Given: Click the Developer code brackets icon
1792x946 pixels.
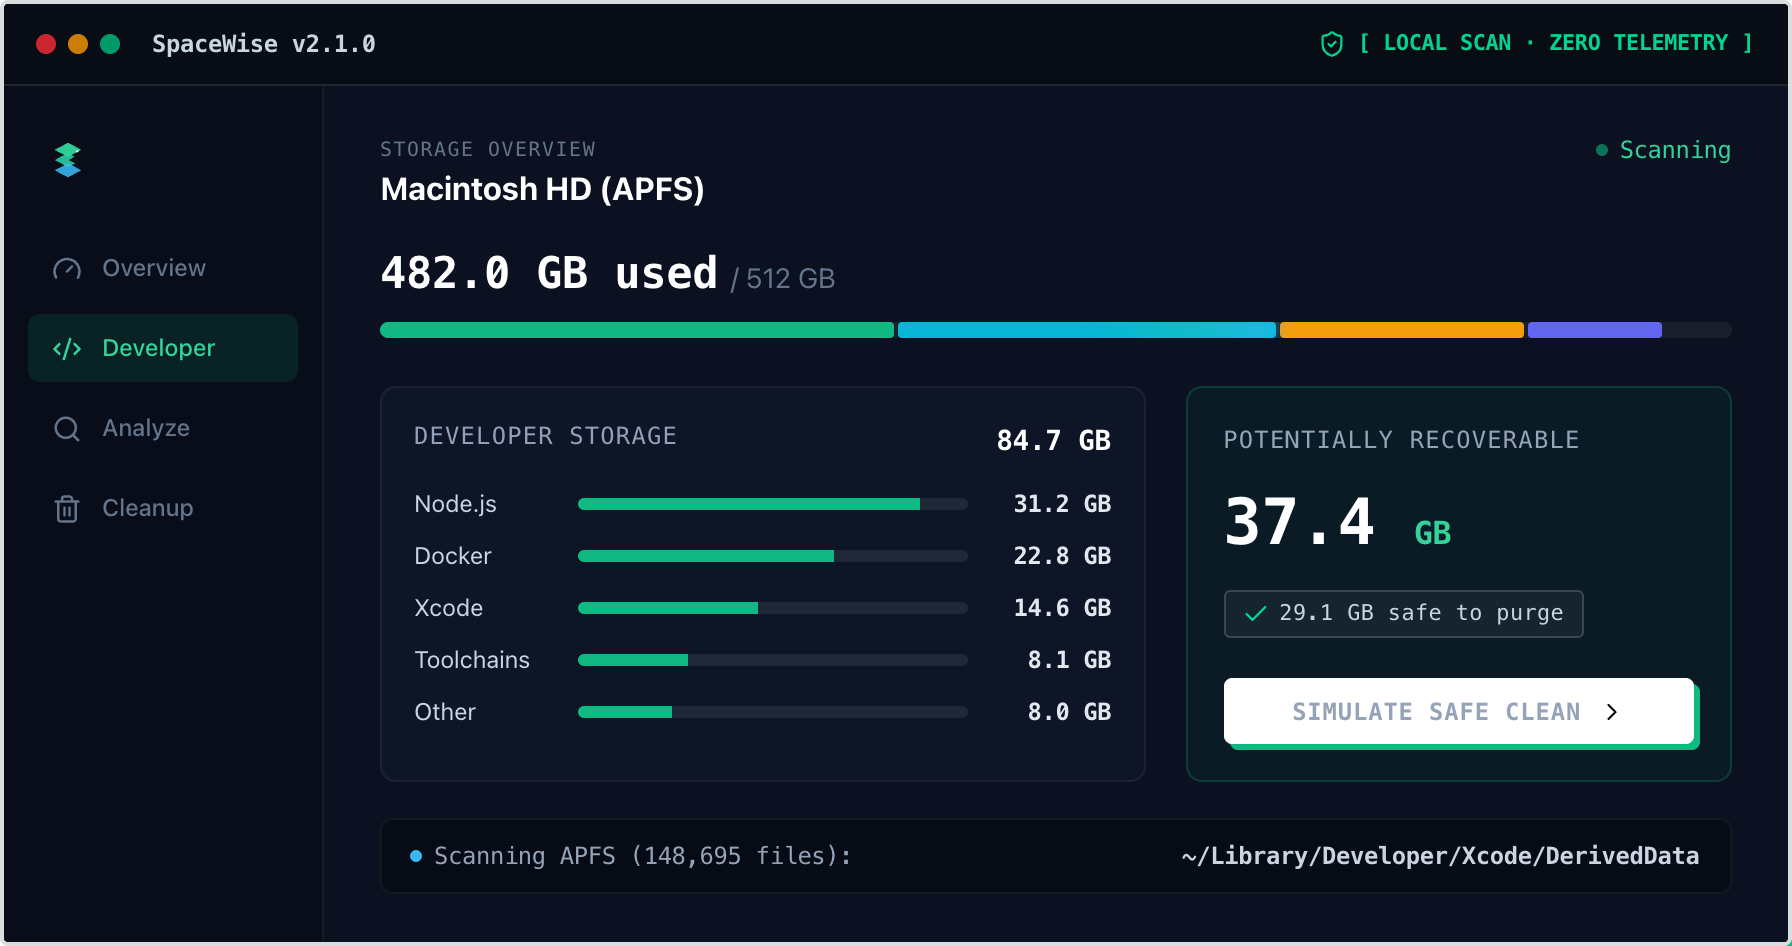Looking at the screenshot, I should (67, 348).
